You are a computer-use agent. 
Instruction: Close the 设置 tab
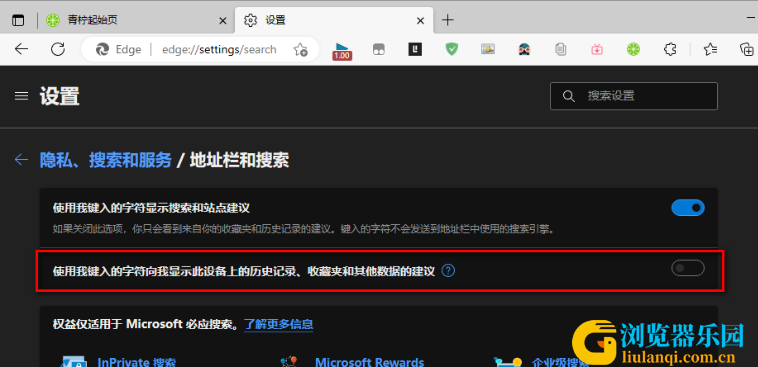421,20
